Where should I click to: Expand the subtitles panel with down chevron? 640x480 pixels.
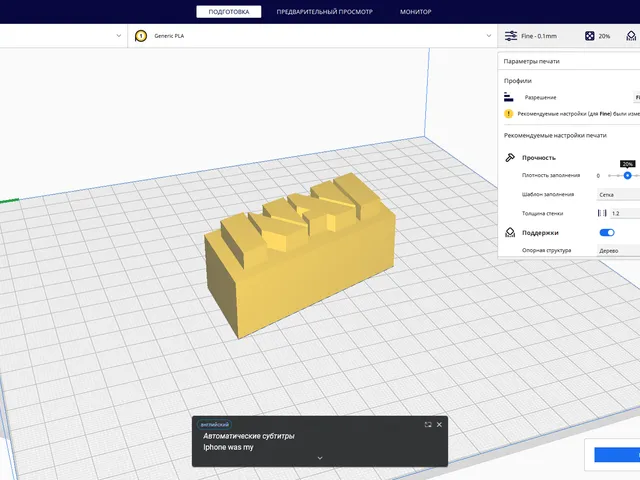[320, 458]
